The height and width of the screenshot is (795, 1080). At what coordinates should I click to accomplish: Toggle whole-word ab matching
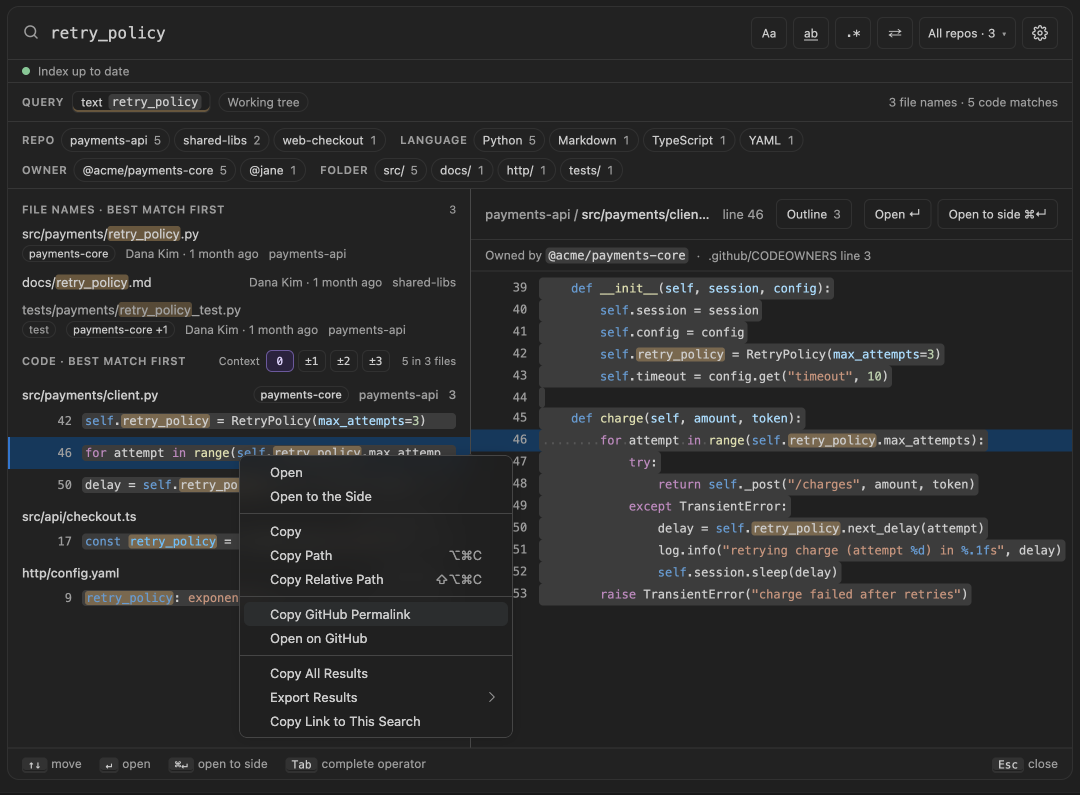point(811,33)
